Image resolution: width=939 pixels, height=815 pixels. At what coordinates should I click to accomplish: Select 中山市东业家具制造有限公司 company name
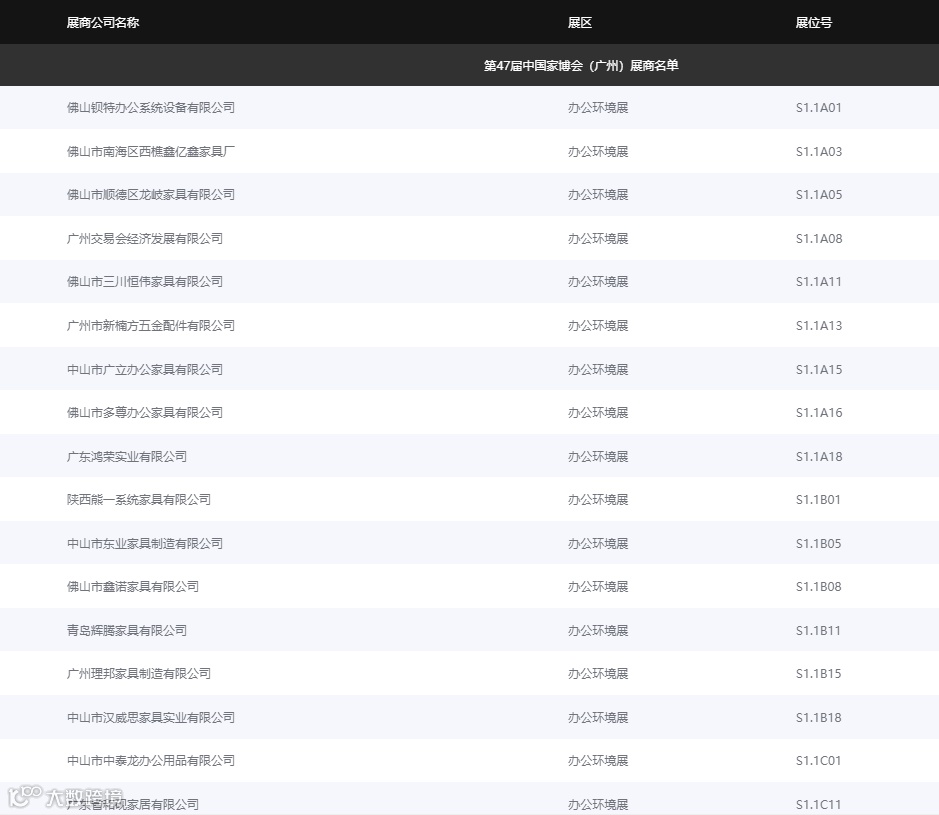click(145, 543)
